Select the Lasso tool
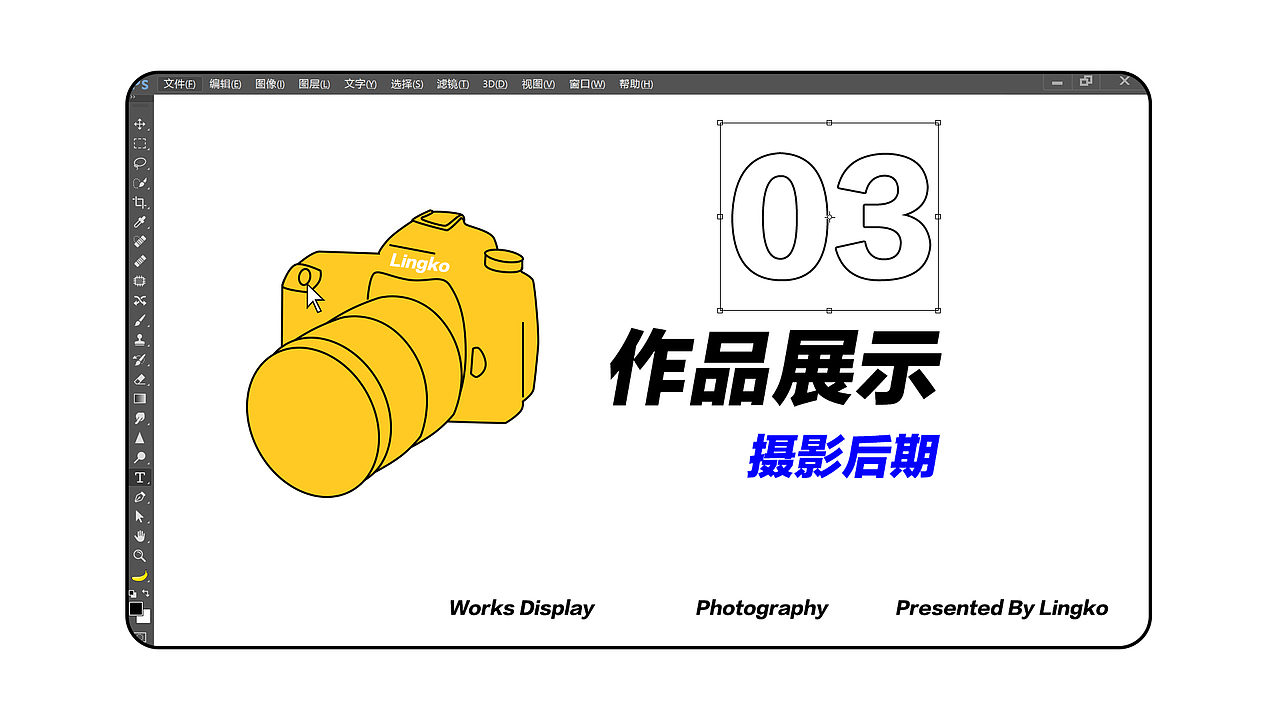The height and width of the screenshot is (720, 1280). pos(140,164)
